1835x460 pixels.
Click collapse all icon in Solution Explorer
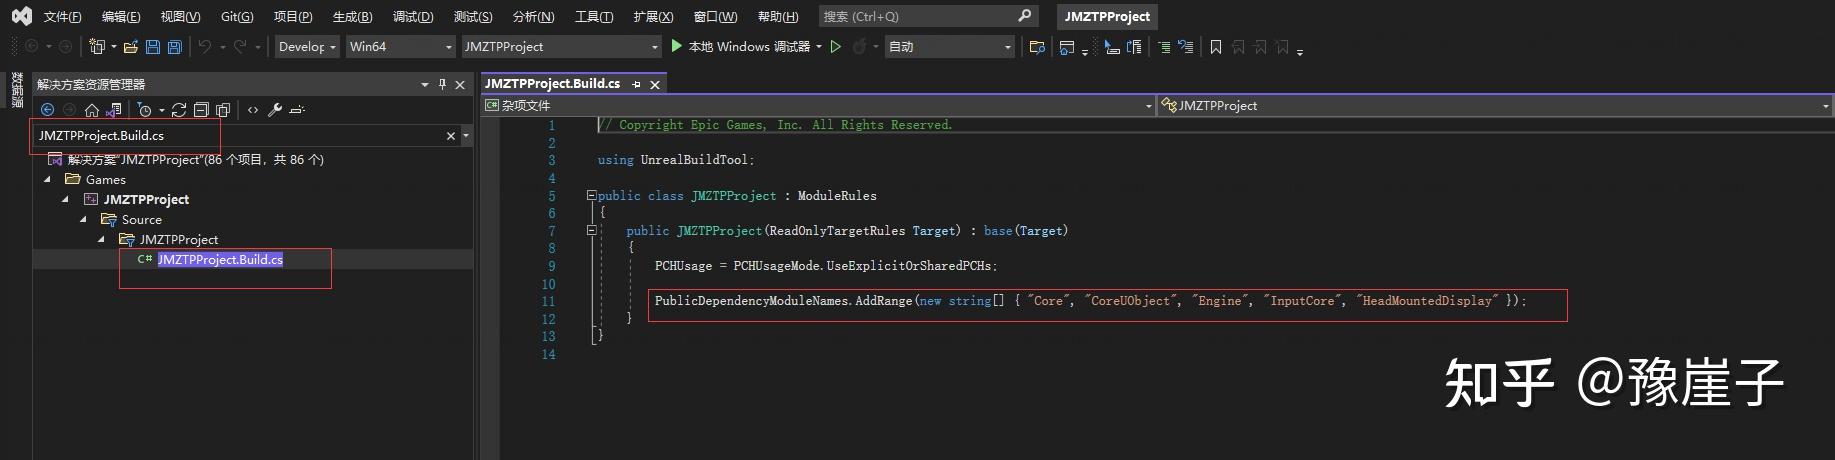pyautogui.click(x=201, y=110)
